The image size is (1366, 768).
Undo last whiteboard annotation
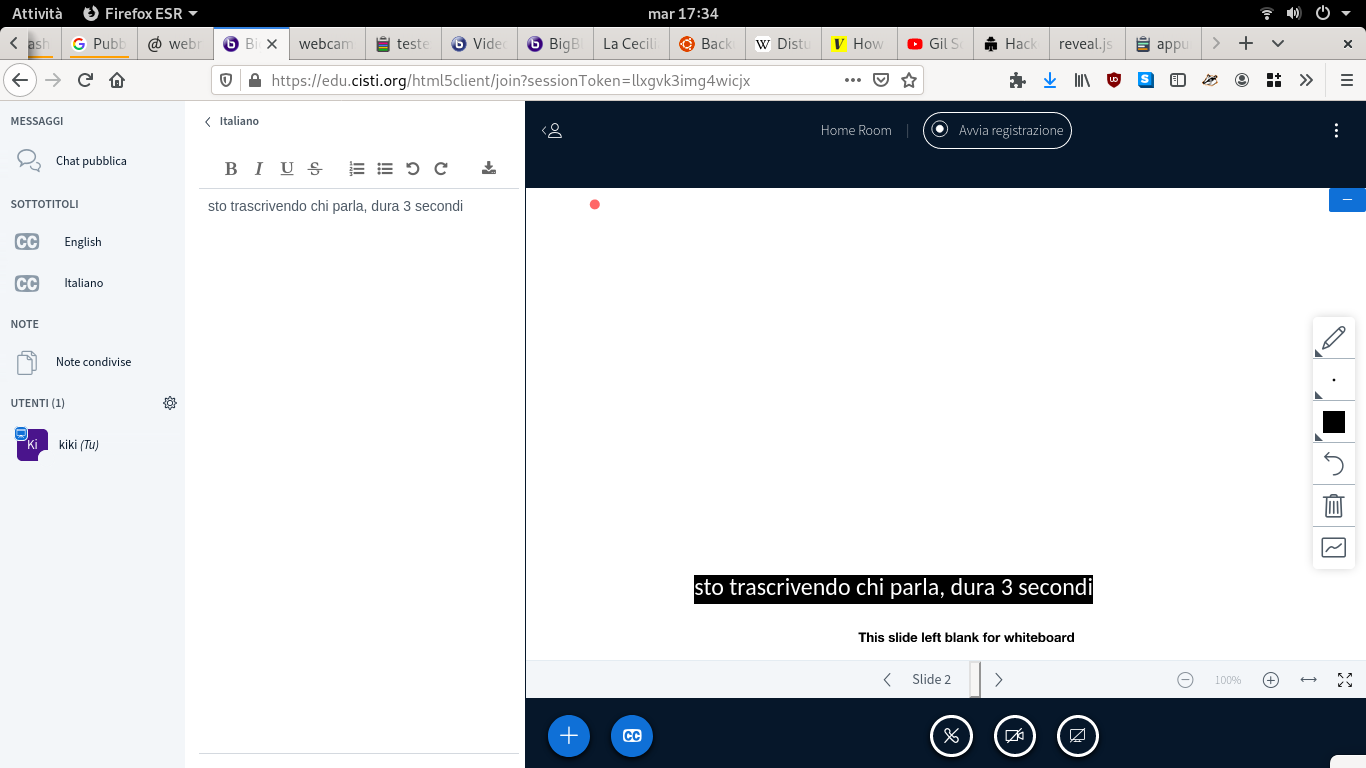click(x=1334, y=464)
